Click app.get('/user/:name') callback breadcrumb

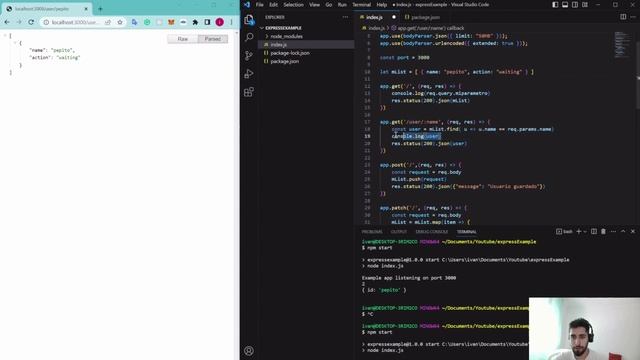(431, 28)
